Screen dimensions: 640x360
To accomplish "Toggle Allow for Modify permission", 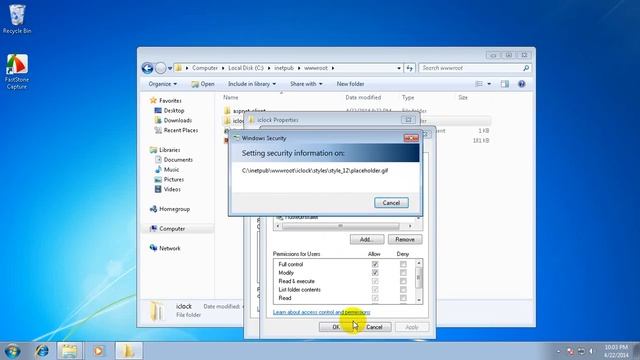I will [375, 273].
